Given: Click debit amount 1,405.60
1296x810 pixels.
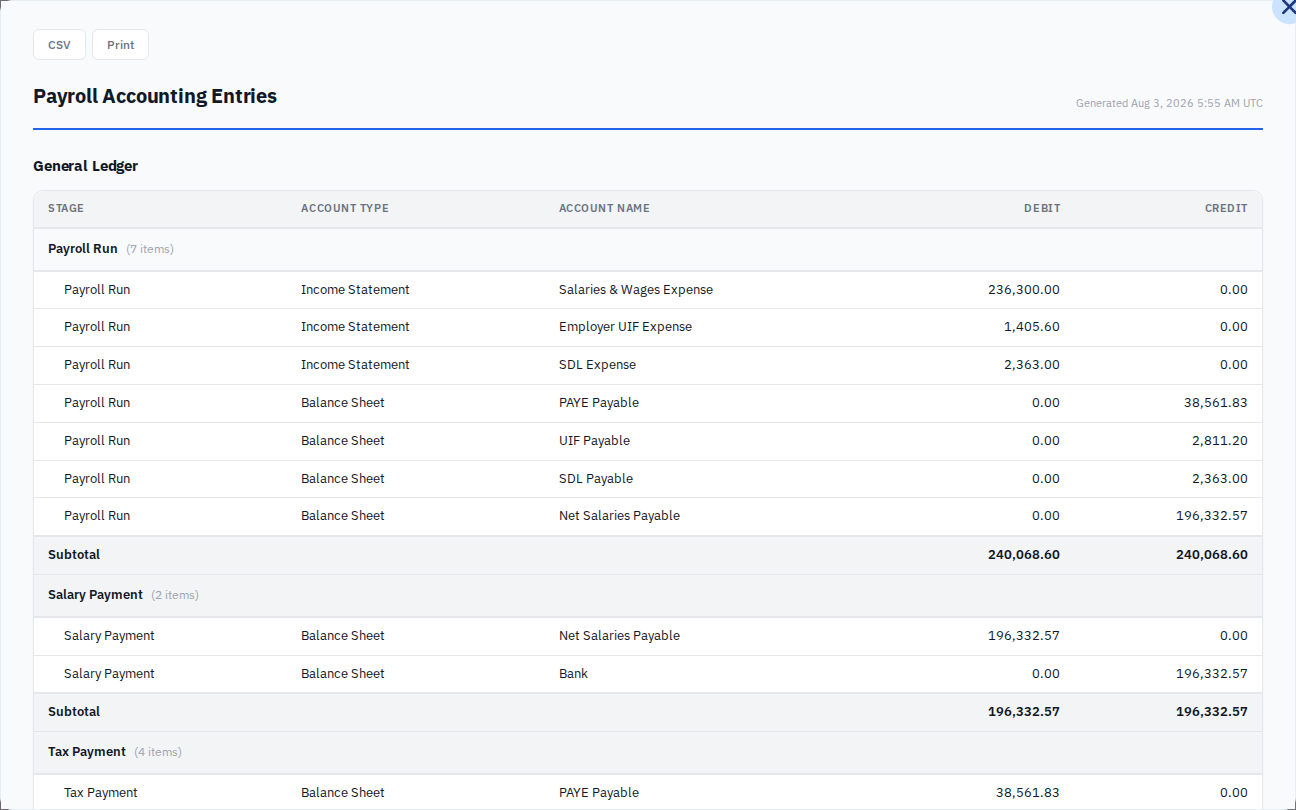Looking at the screenshot, I should [x=1032, y=327].
